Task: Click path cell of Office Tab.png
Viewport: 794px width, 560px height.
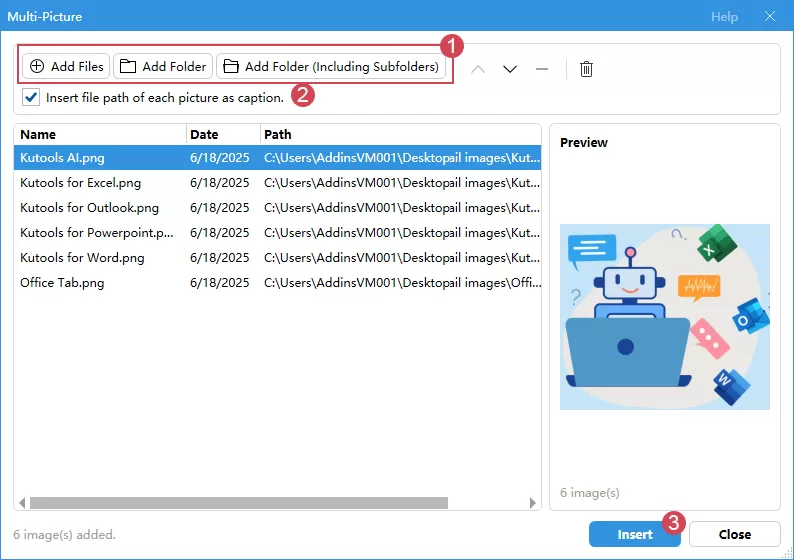Action: 402,283
